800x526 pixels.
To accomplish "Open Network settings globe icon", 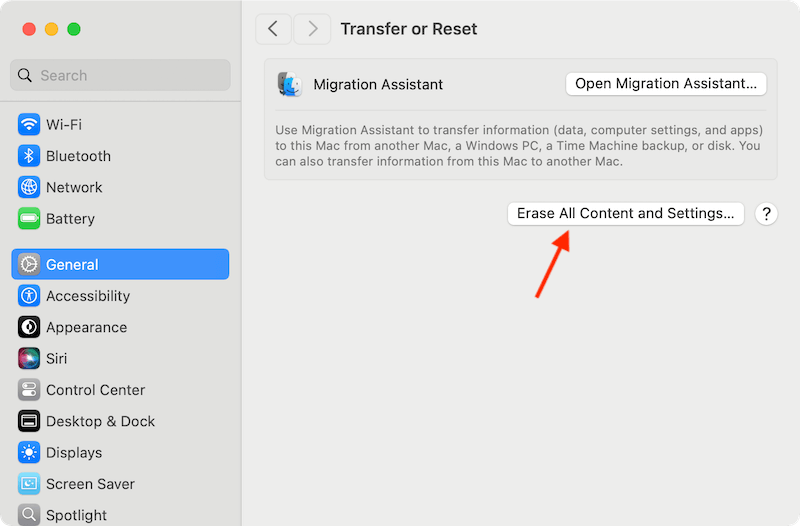I will pos(29,187).
